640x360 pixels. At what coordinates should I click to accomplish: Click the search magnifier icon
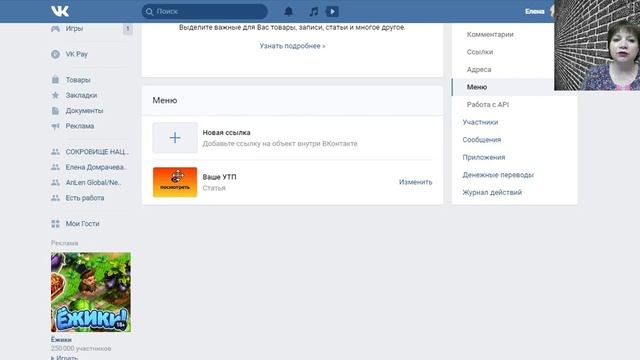(x=149, y=11)
